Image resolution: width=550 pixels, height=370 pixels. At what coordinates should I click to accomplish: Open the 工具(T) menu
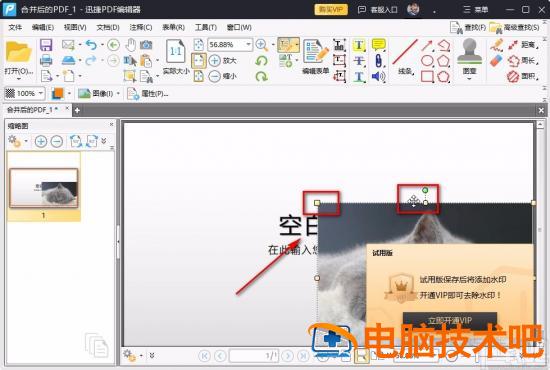point(206,27)
